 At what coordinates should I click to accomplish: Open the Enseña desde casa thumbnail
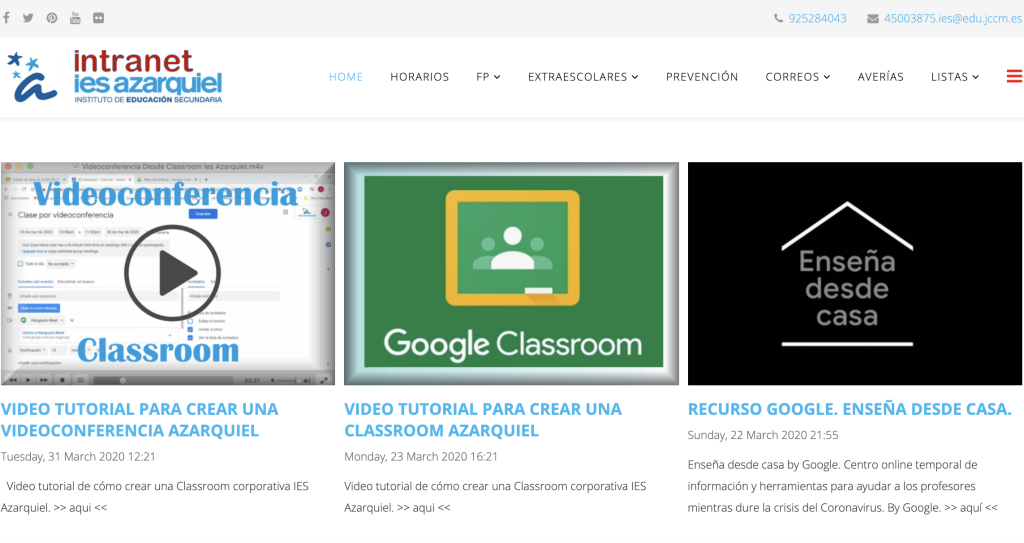(x=855, y=273)
